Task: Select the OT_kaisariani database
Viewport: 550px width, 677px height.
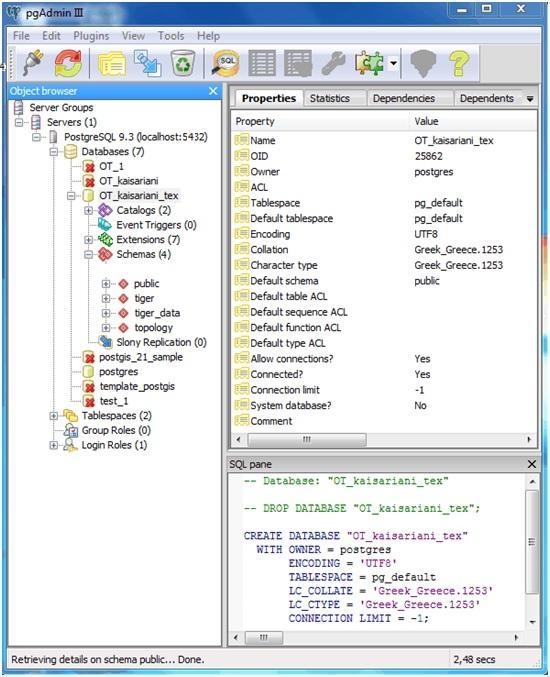Action: click(x=129, y=181)
